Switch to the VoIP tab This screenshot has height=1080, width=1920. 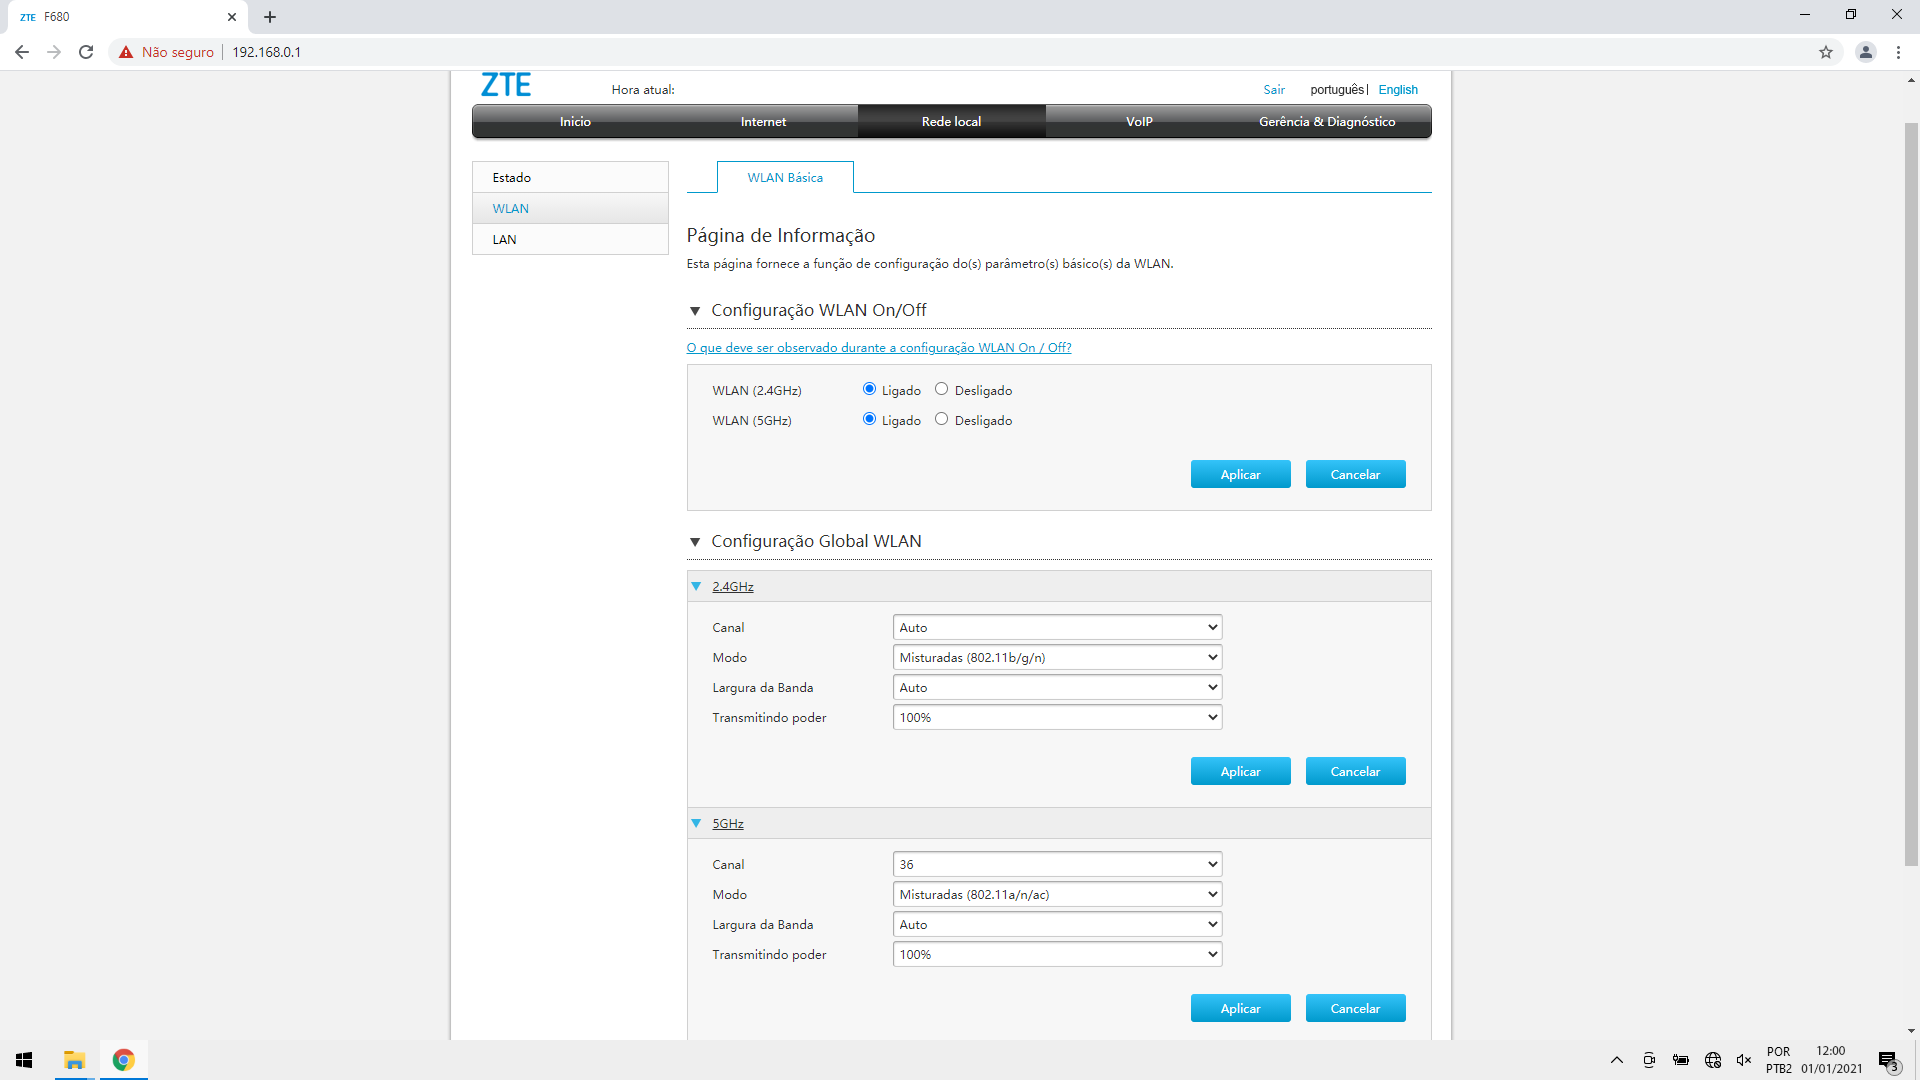[1139, 121]
